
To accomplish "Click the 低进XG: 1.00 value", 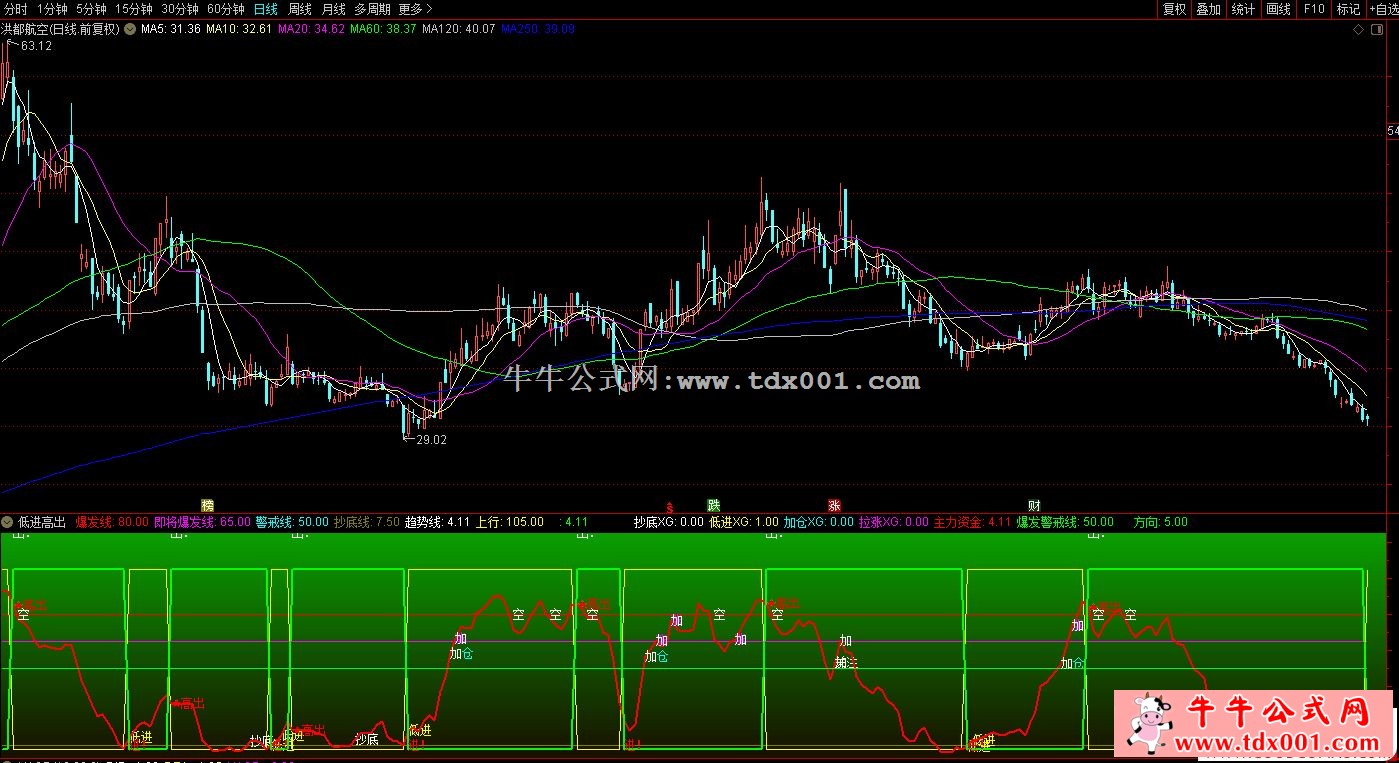I will point(743,522).
